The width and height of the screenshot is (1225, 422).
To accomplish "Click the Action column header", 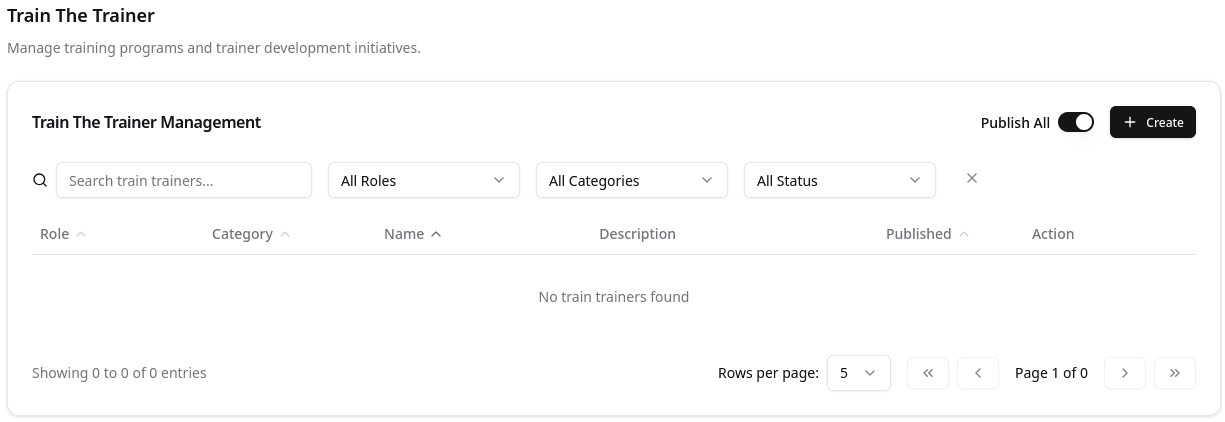I will click(x=1053, y=234).
